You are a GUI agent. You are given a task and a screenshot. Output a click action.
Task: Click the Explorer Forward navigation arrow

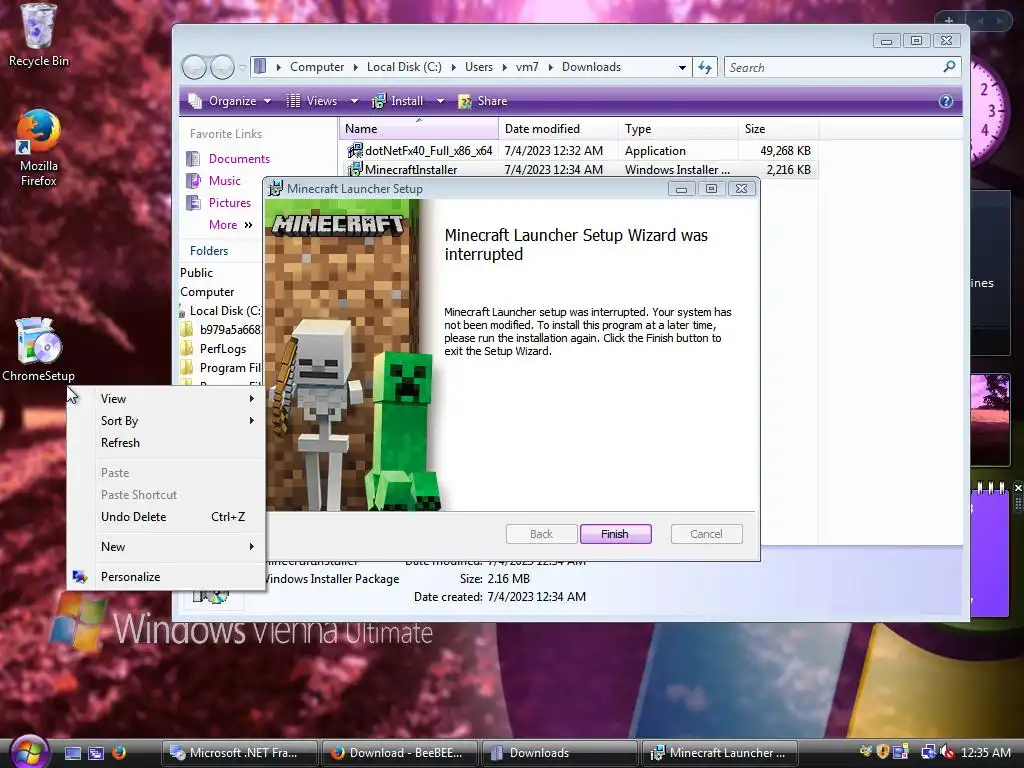pos(222,67)
